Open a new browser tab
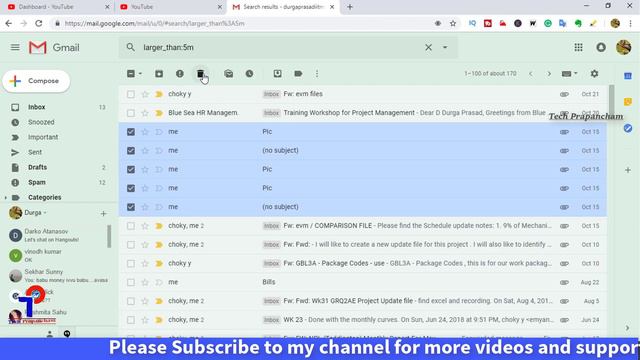 point(350,7)
